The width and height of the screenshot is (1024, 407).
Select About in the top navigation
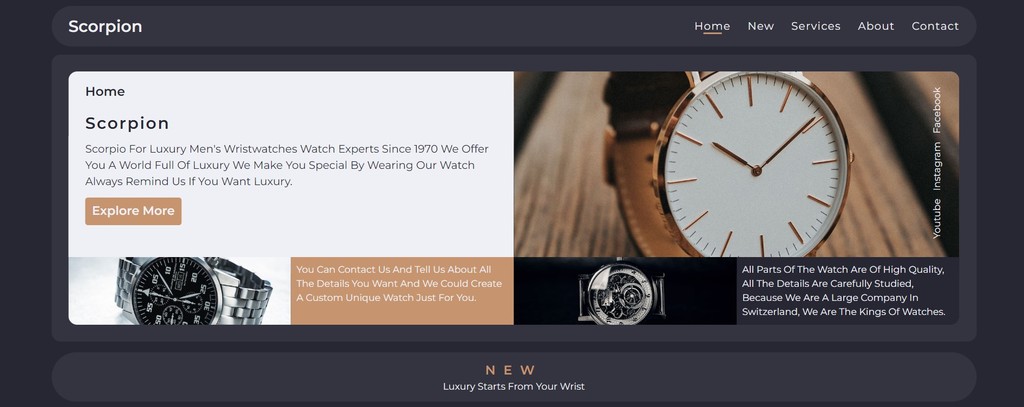pyautogui.click(x=876, y=26)
